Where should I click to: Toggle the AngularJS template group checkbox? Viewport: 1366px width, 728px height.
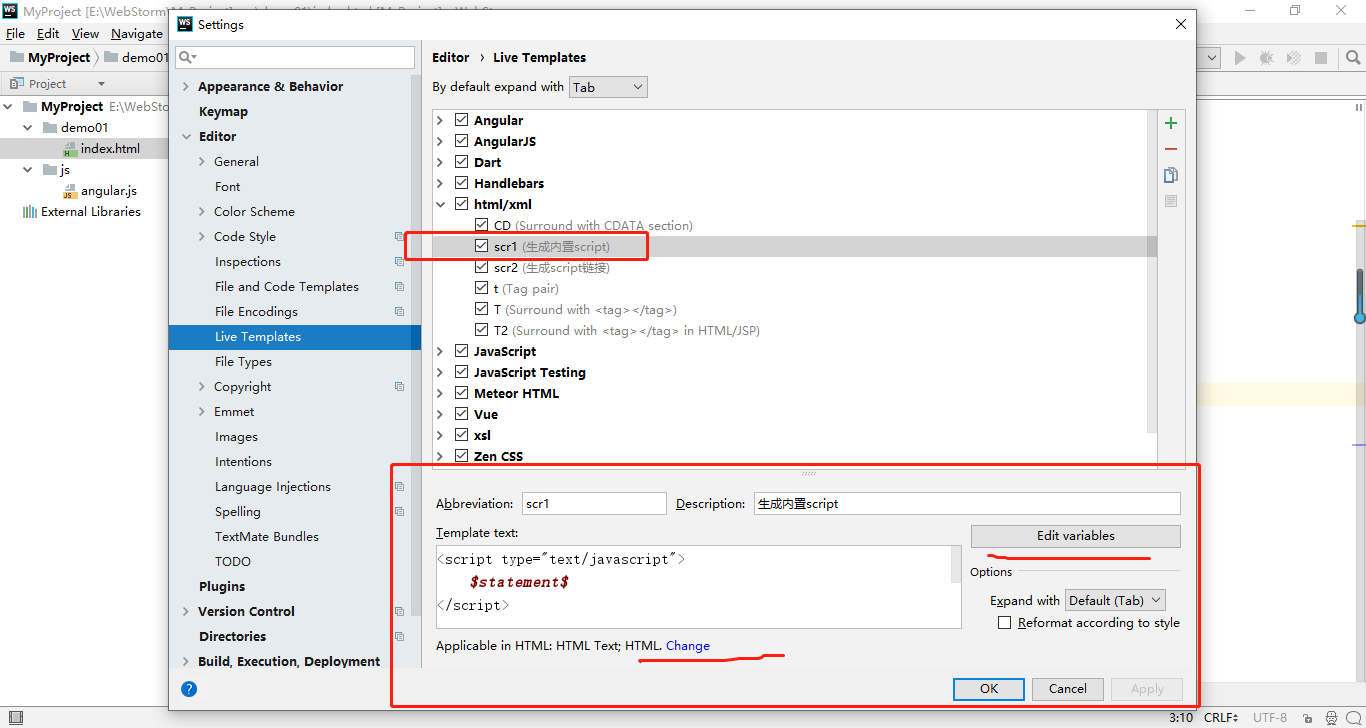click(x=461, y=141)
